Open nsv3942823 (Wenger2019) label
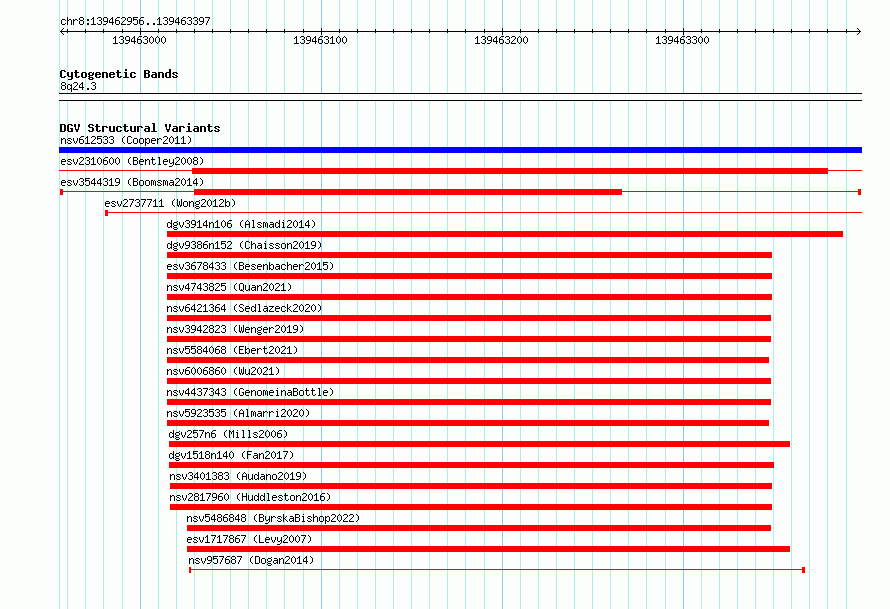This screenshot has width=890, height=609. click(235, 329)
